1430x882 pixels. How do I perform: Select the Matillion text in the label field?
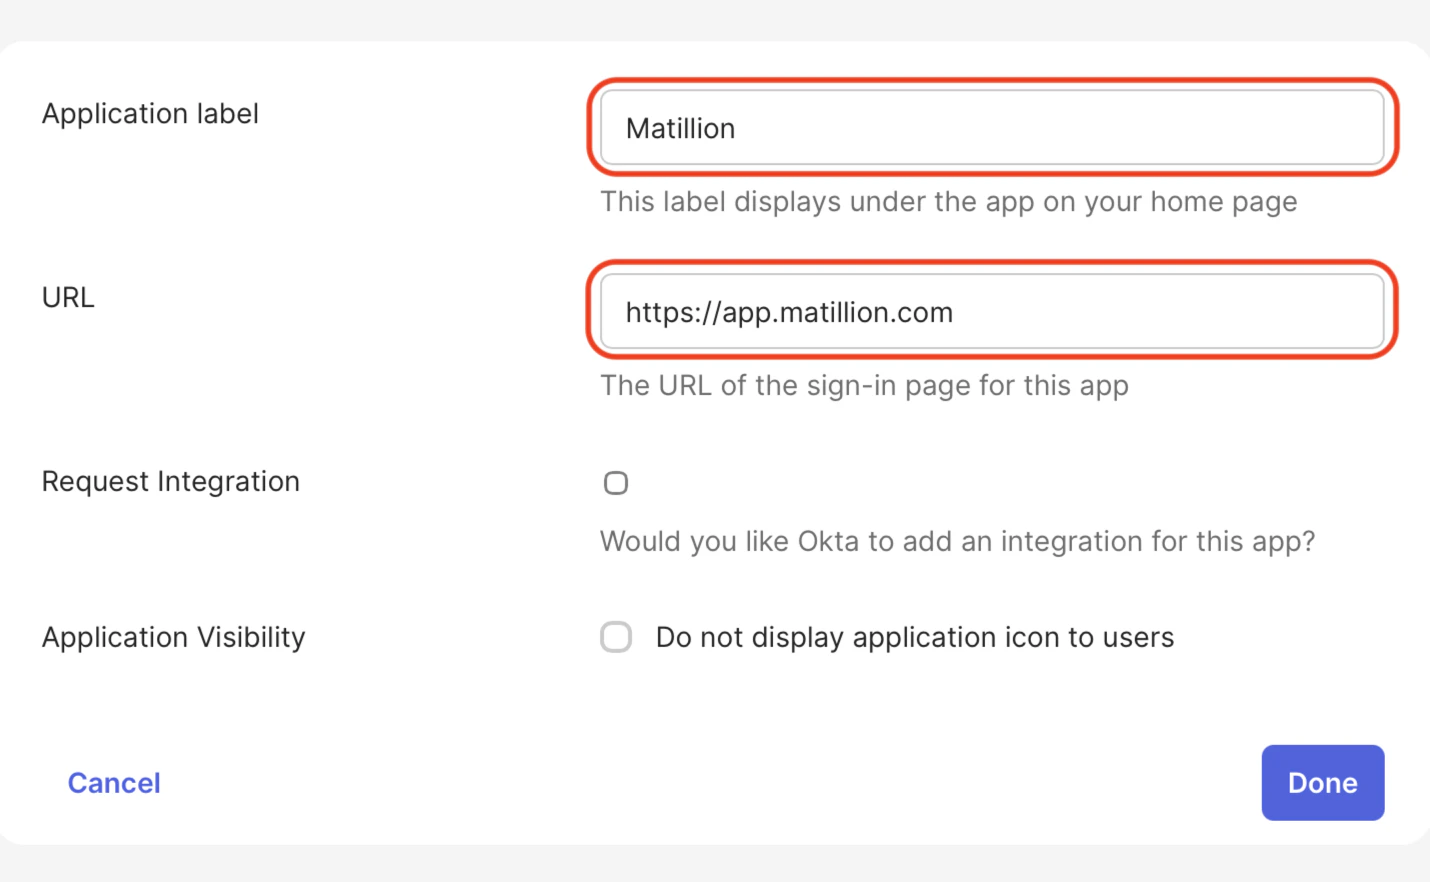click(x=680, y=128)
